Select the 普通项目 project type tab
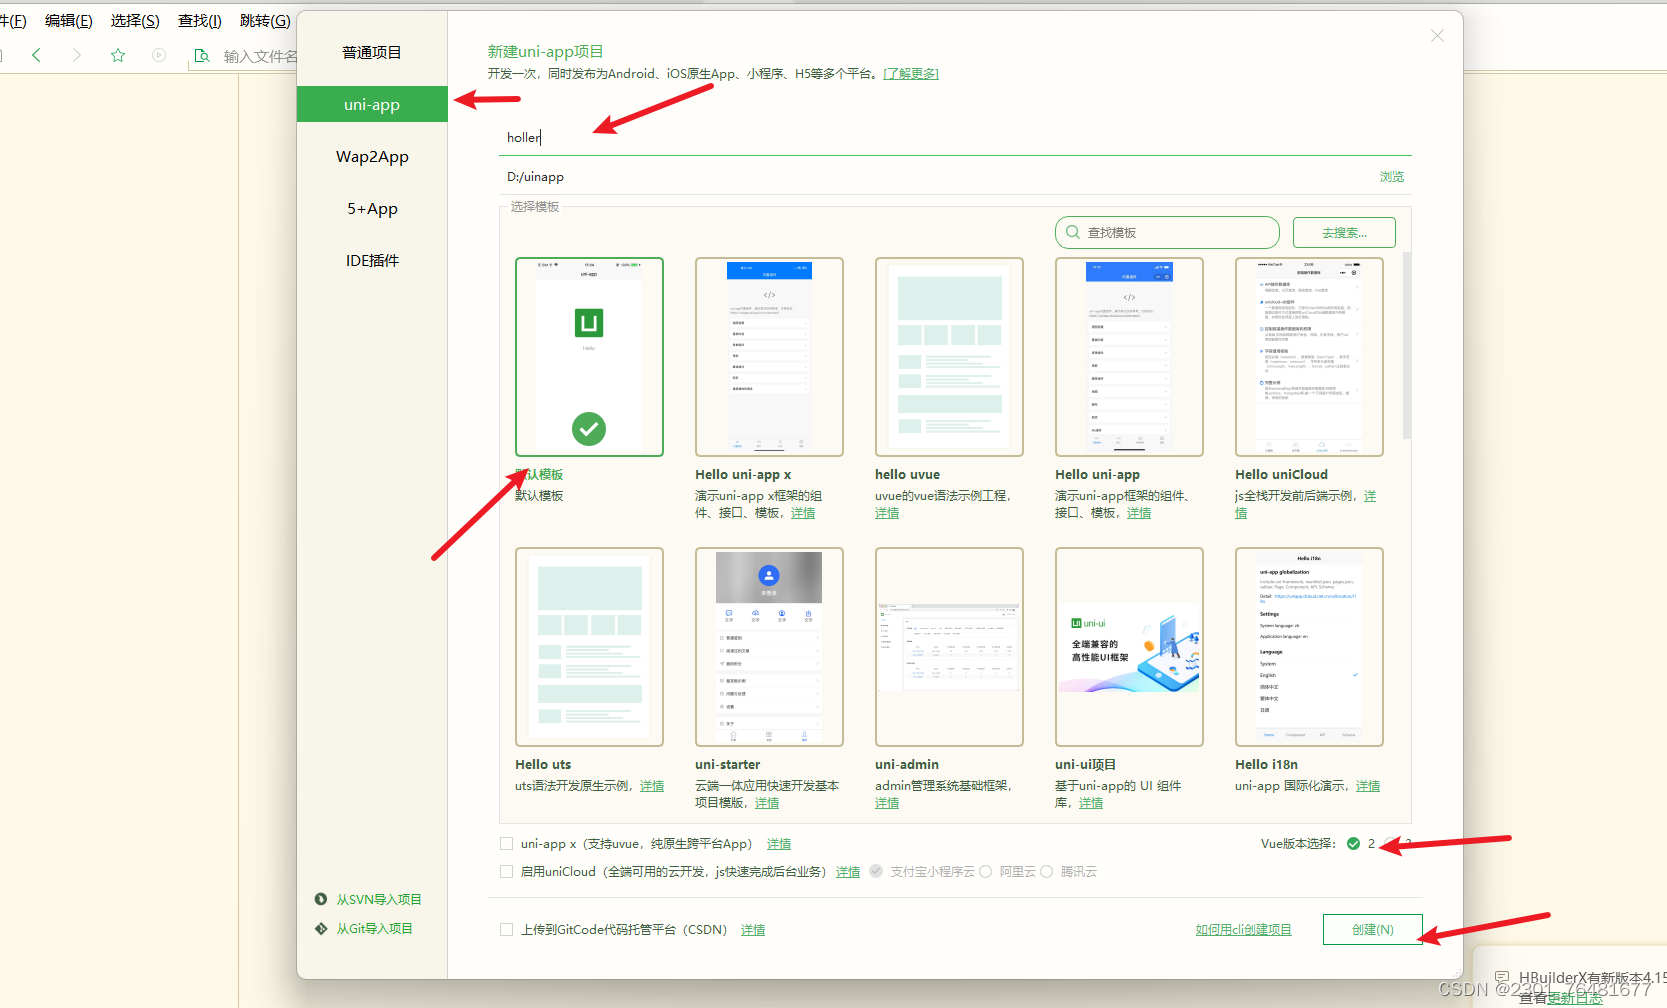Viewport: 1667px width, 1008px height. tap(372, 52)
